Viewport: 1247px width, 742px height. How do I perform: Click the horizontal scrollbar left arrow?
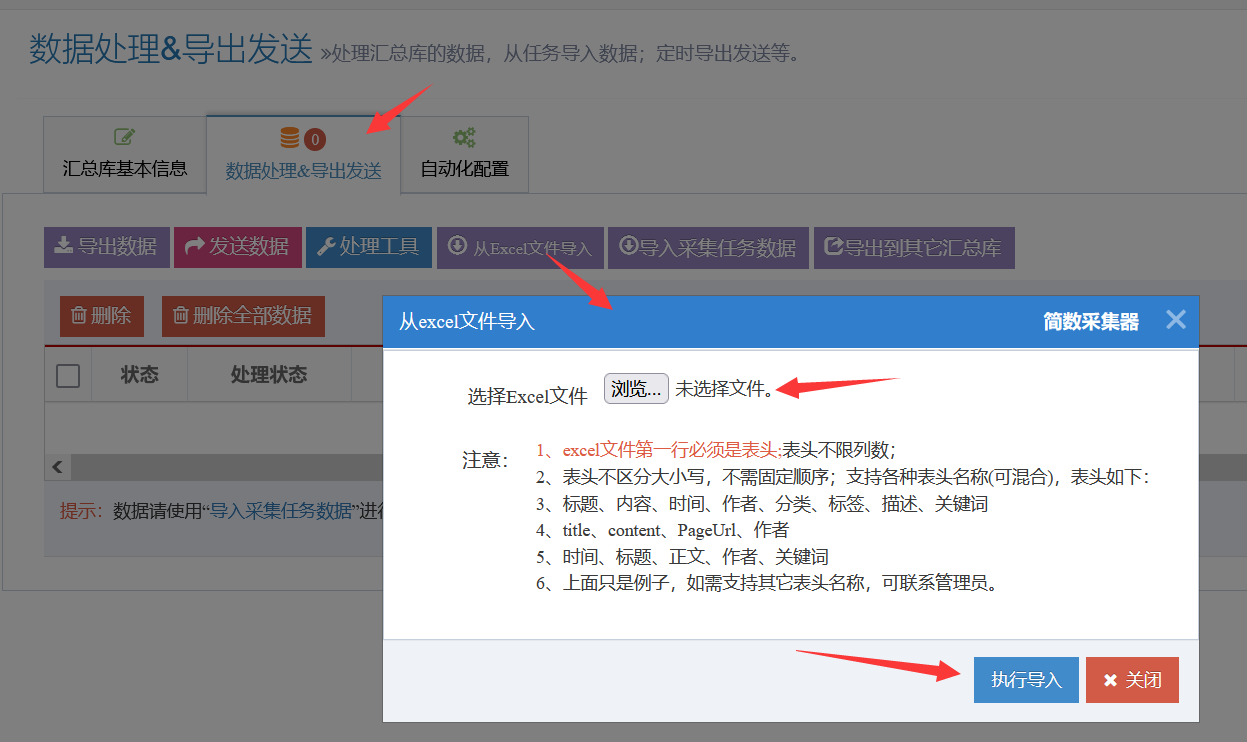(57, 467)
